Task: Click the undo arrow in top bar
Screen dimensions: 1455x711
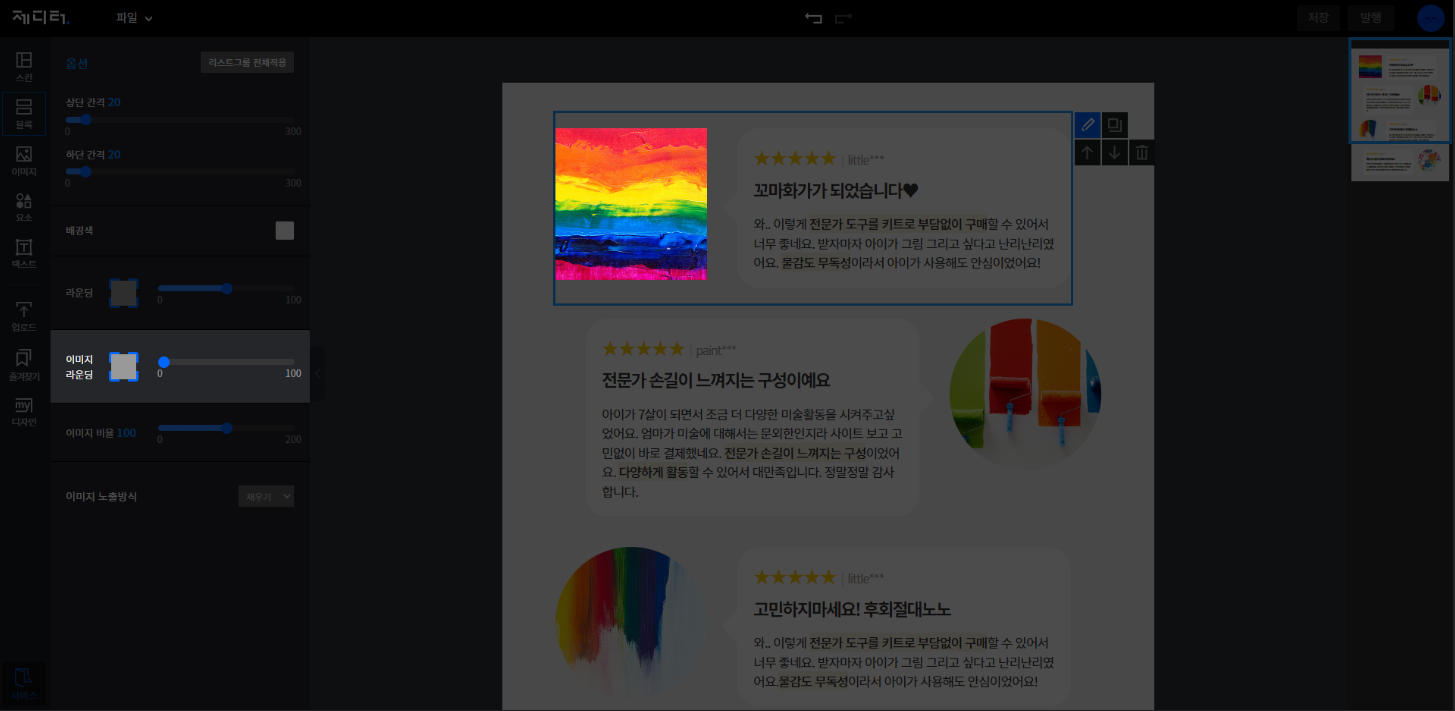Action: [814, 18]
